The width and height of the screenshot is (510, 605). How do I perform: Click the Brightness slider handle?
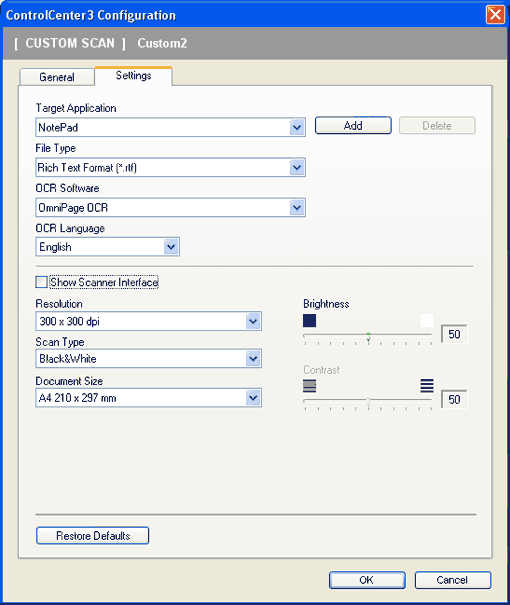tap(368, 337)
